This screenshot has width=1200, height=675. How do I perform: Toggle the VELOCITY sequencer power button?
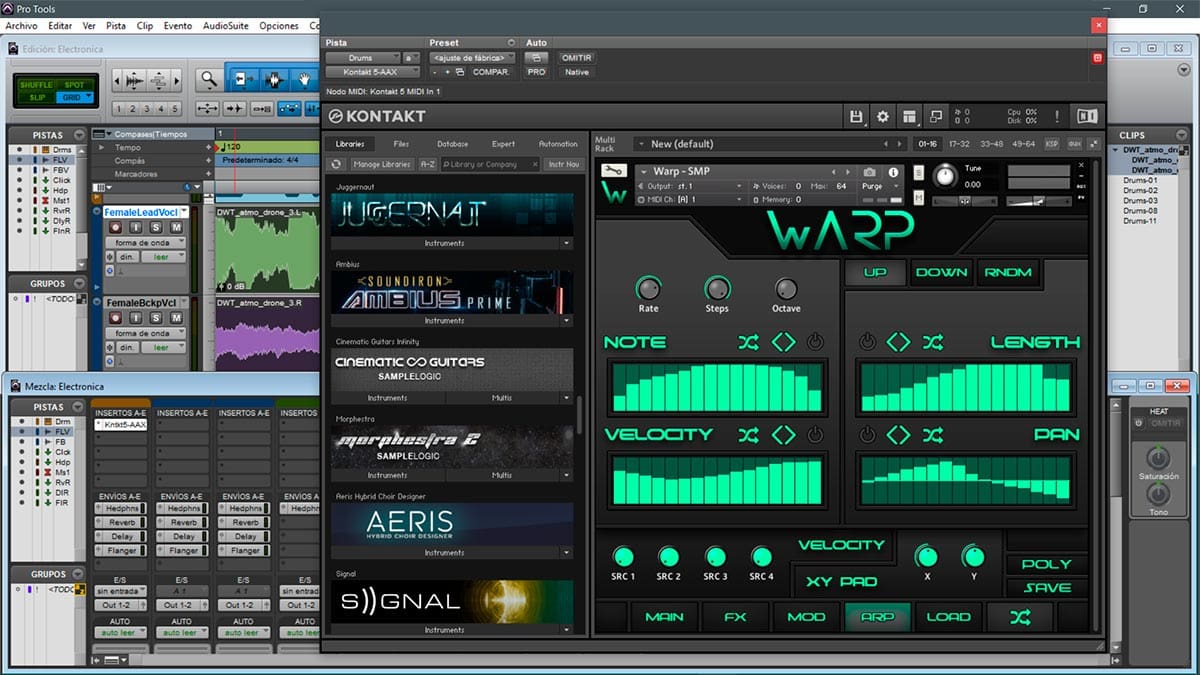click(816, 435)
